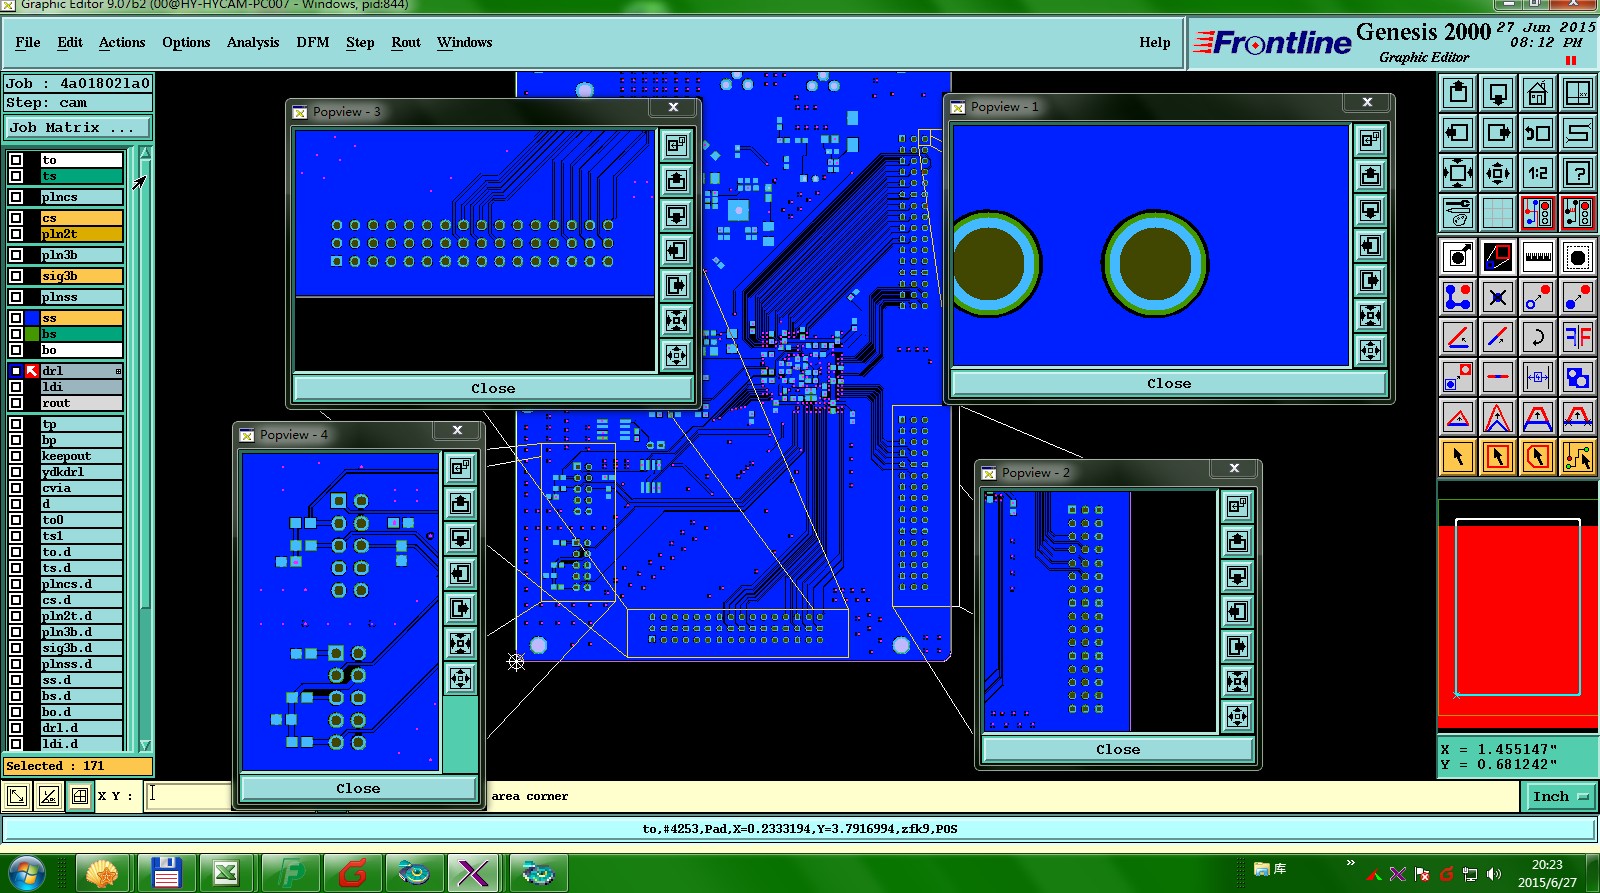Toggle the 'pln2t' layer checkbox
The width and height of the screenshot is (1600, 893).
coord(16,234)
